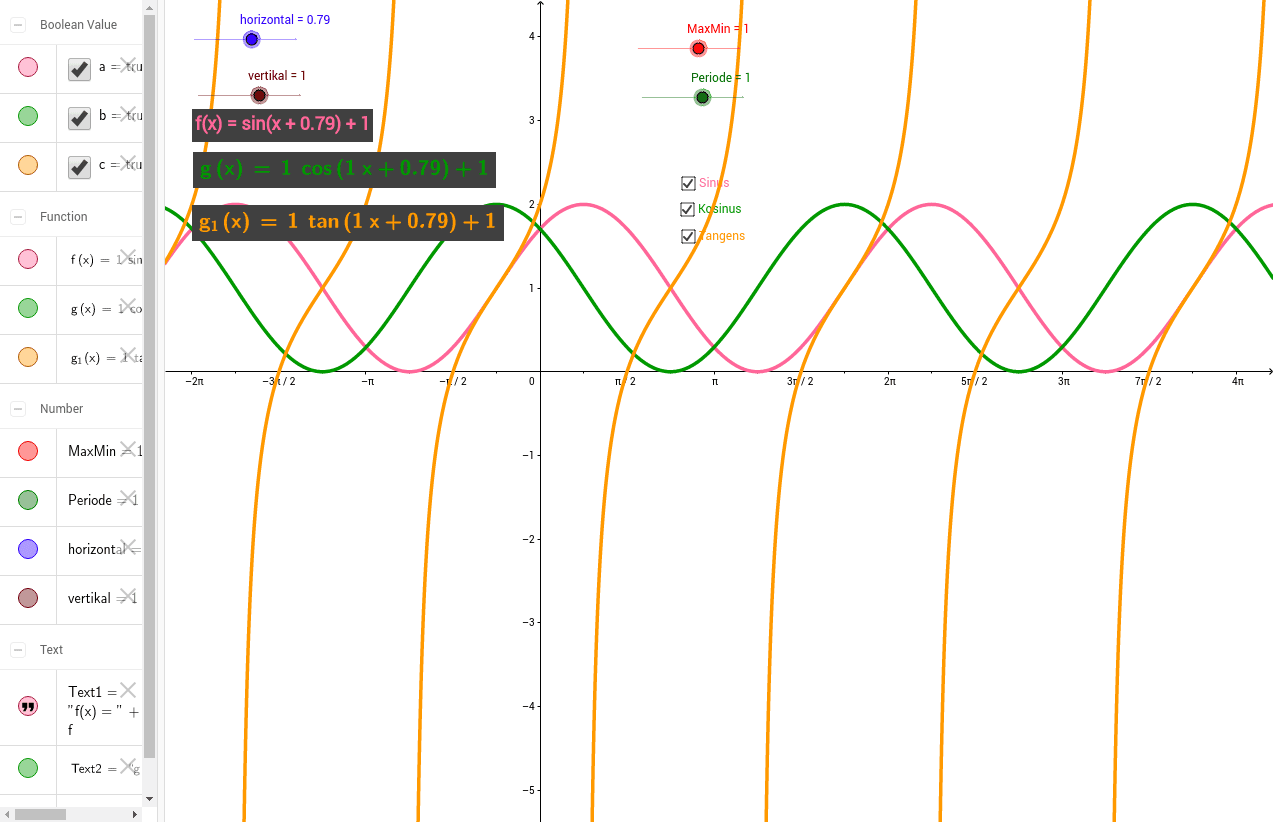
Task: Delete MaxMin with its X icon
Action: click(128, 448)
